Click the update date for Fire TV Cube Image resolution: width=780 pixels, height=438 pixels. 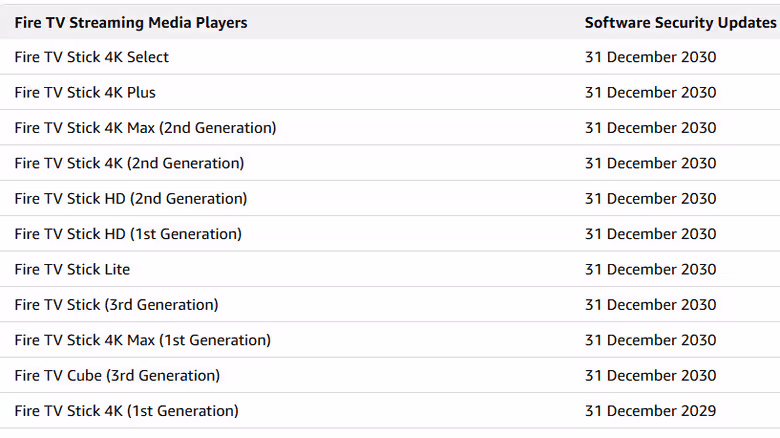(x=651, y=375)
